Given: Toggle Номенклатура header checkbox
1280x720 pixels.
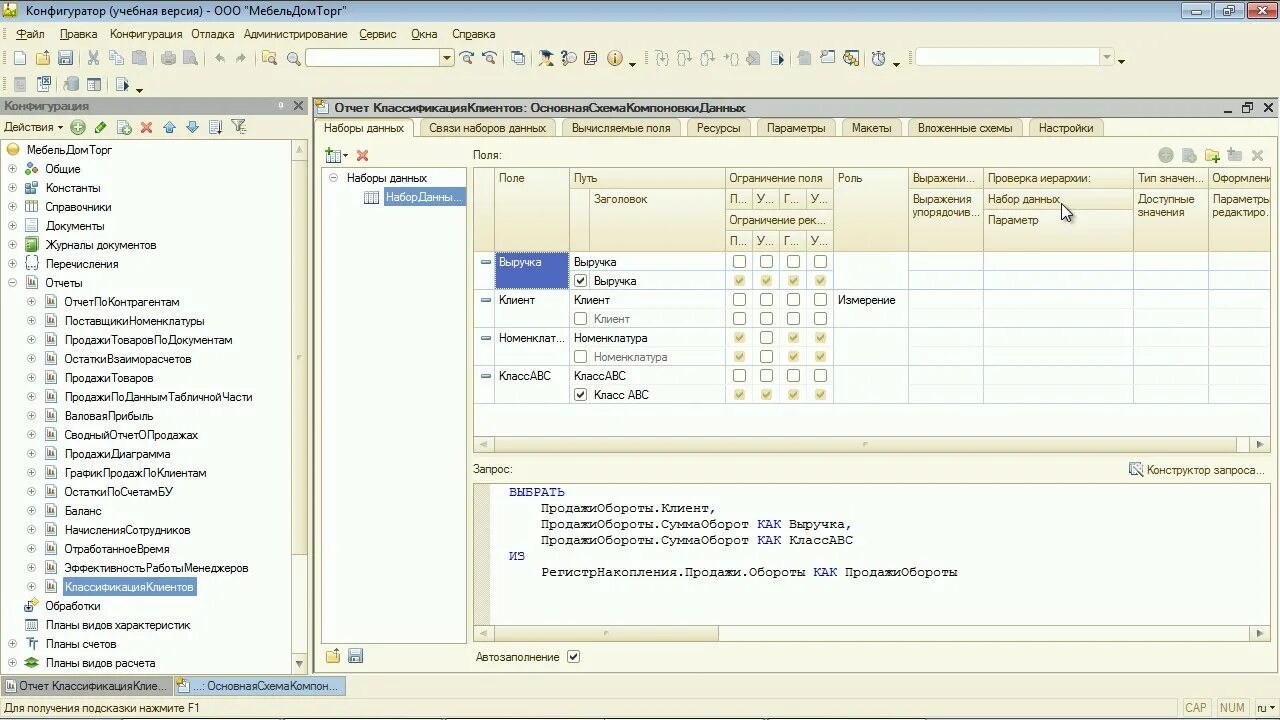Looking at the screenshot, I should click(581, 357).
